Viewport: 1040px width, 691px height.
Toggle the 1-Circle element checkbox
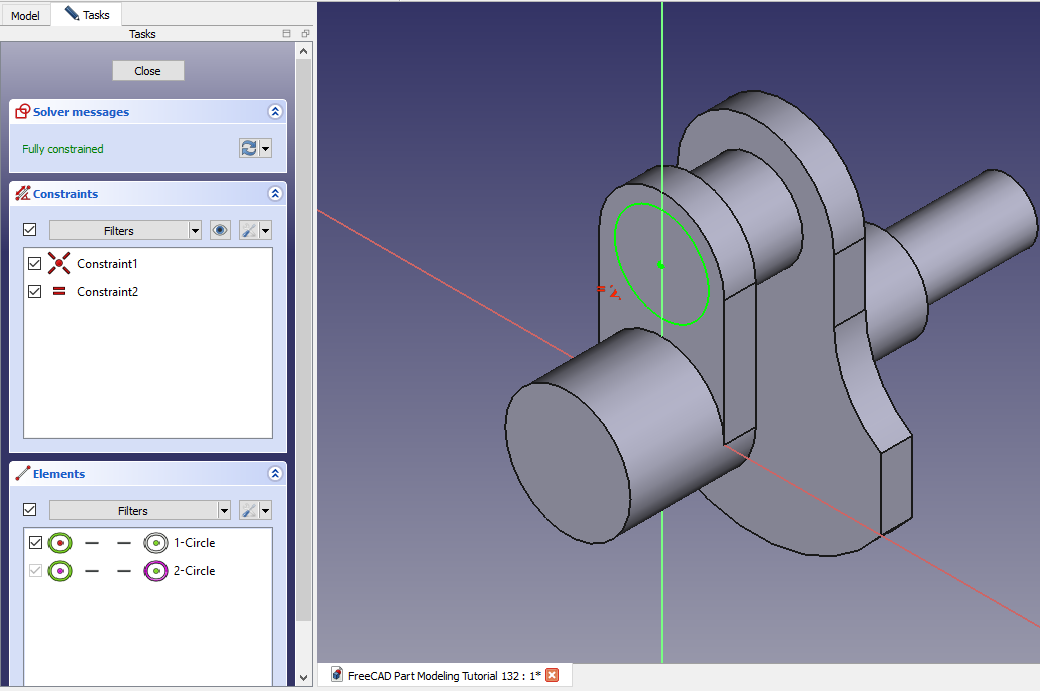(35, 543)
